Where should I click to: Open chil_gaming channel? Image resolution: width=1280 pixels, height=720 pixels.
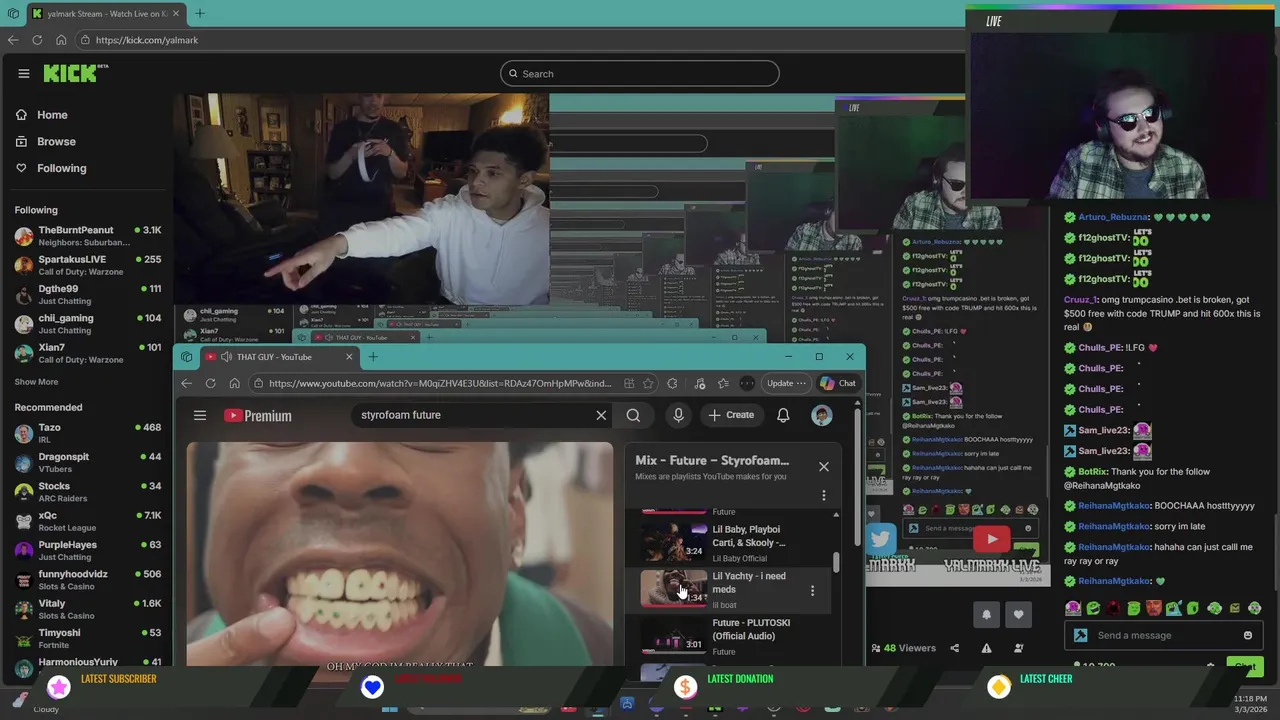click(x=87, y=324)
